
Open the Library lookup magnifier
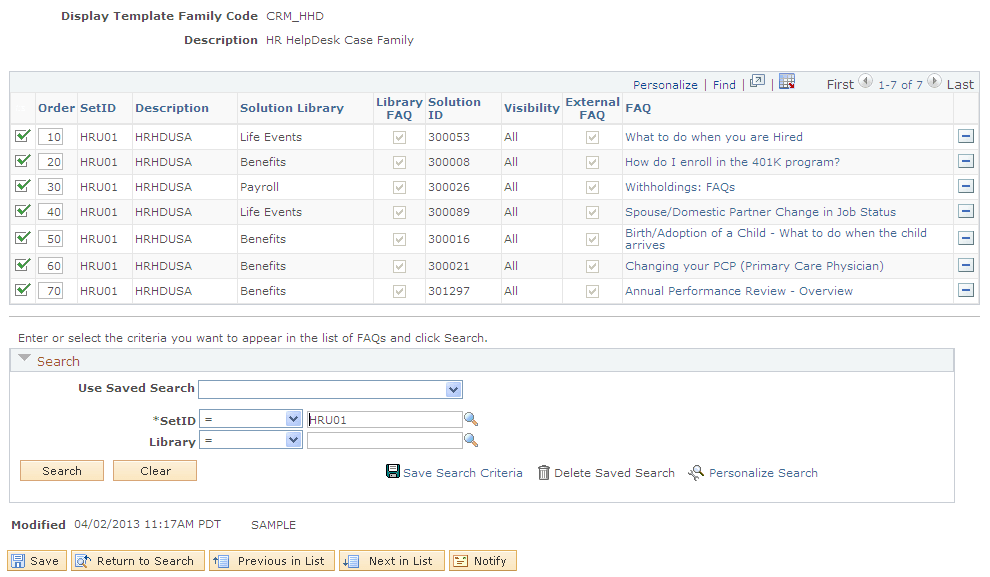(470, 439)
